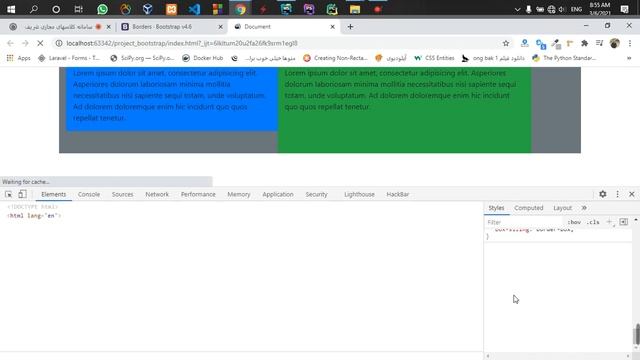Launch Visual Studio Code from taskbar
Screen dimensions: 640x360
(x=194, y=9)
